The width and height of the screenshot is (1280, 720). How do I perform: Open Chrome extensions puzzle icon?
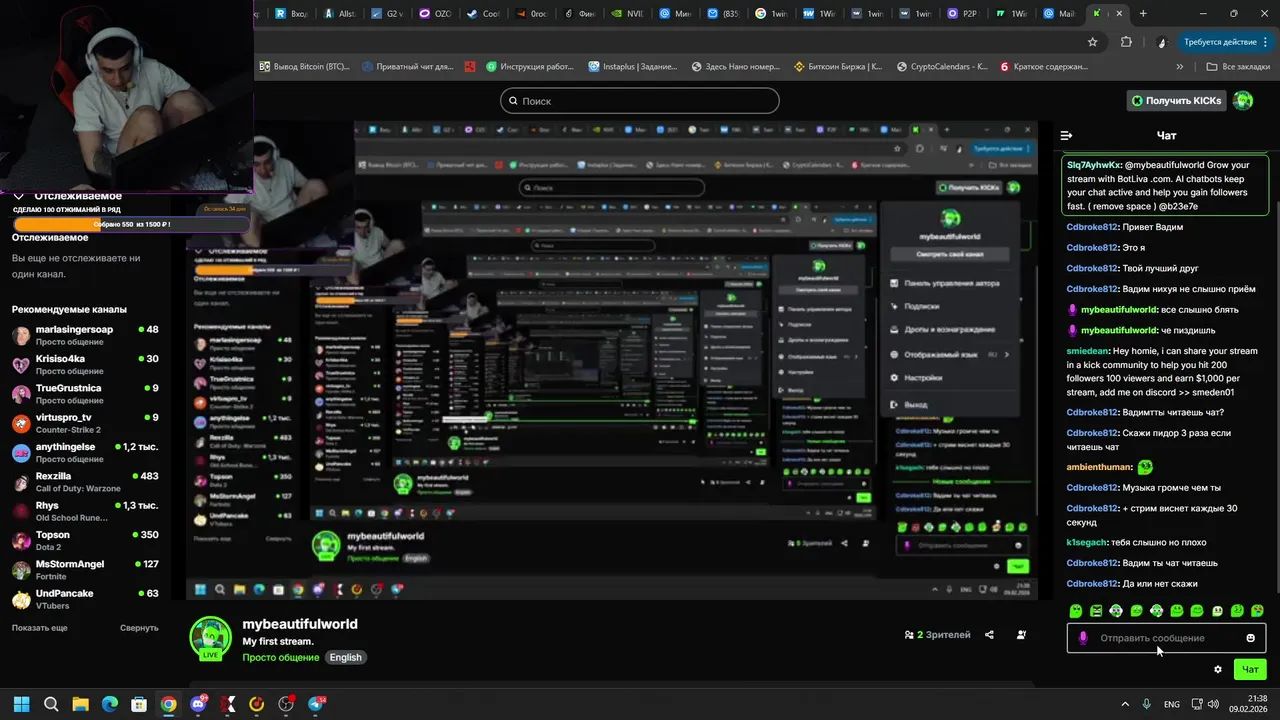click(1127, 42)
